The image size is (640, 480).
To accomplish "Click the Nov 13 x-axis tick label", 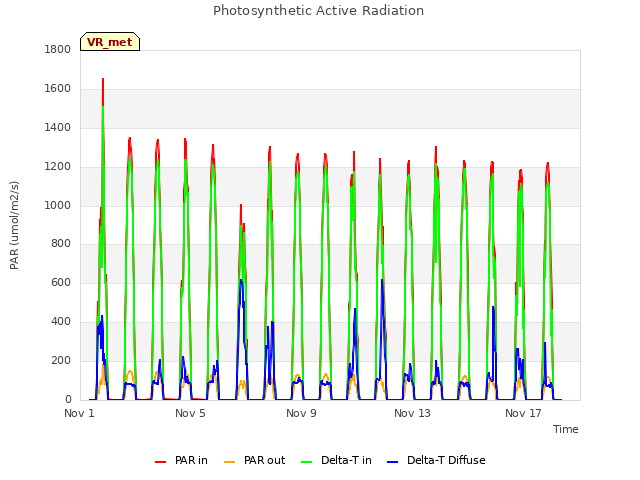I will coord(412,413).
